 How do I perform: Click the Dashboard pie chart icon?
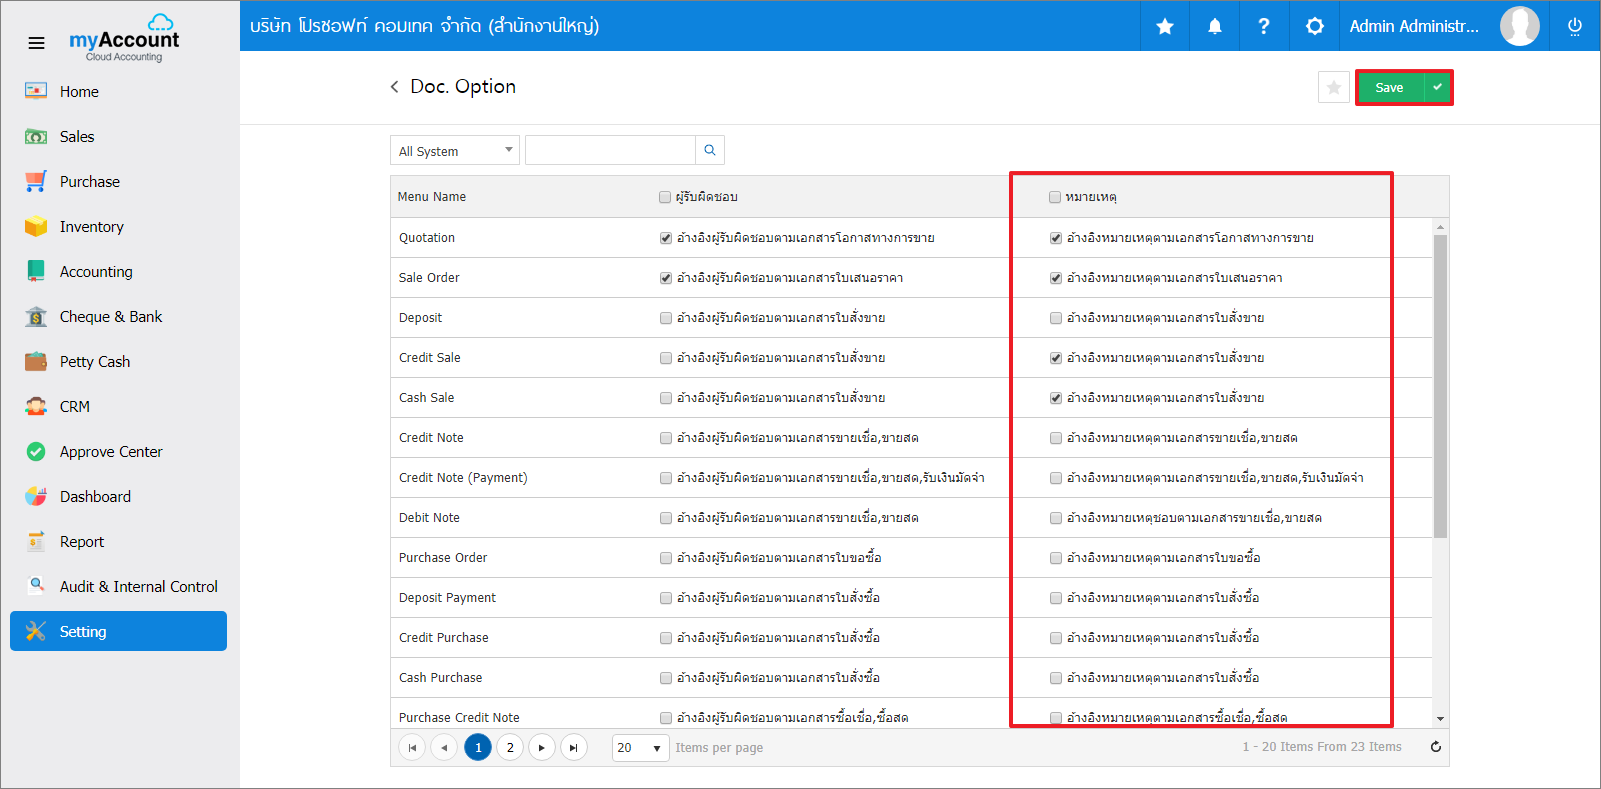coord(36,496)
